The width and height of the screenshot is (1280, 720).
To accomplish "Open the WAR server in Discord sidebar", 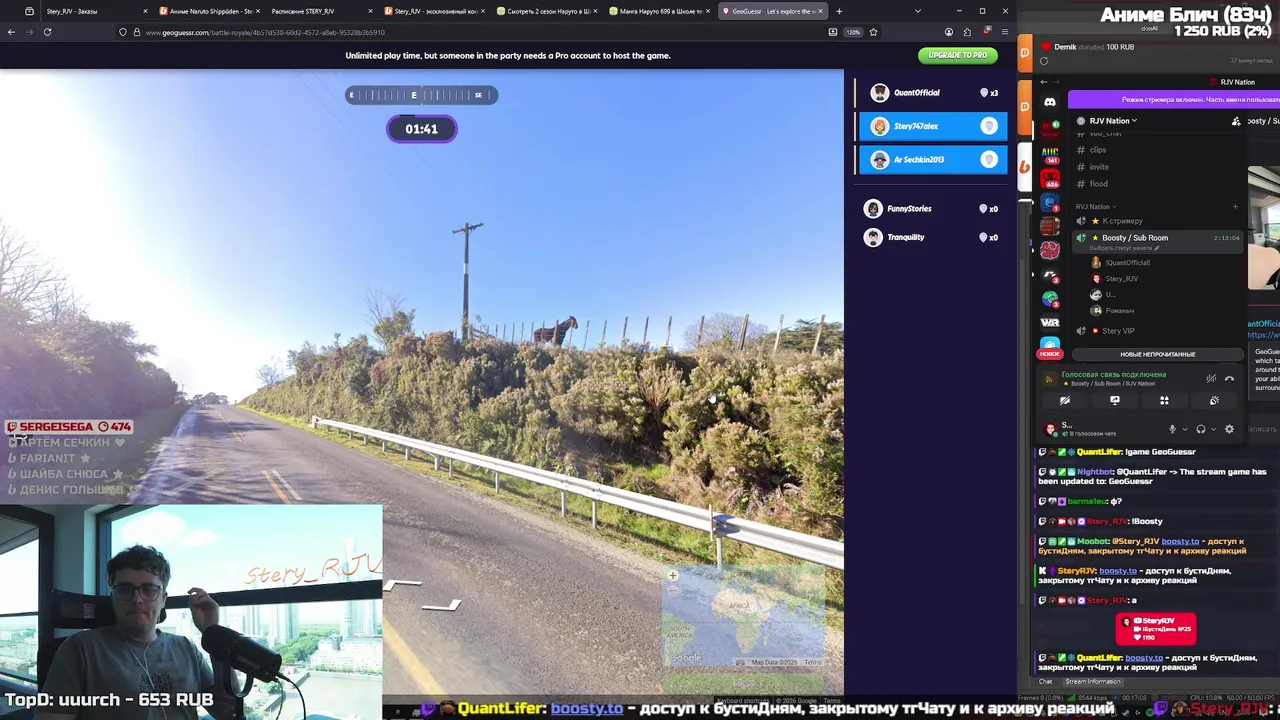I will (x=1050, y=322).
